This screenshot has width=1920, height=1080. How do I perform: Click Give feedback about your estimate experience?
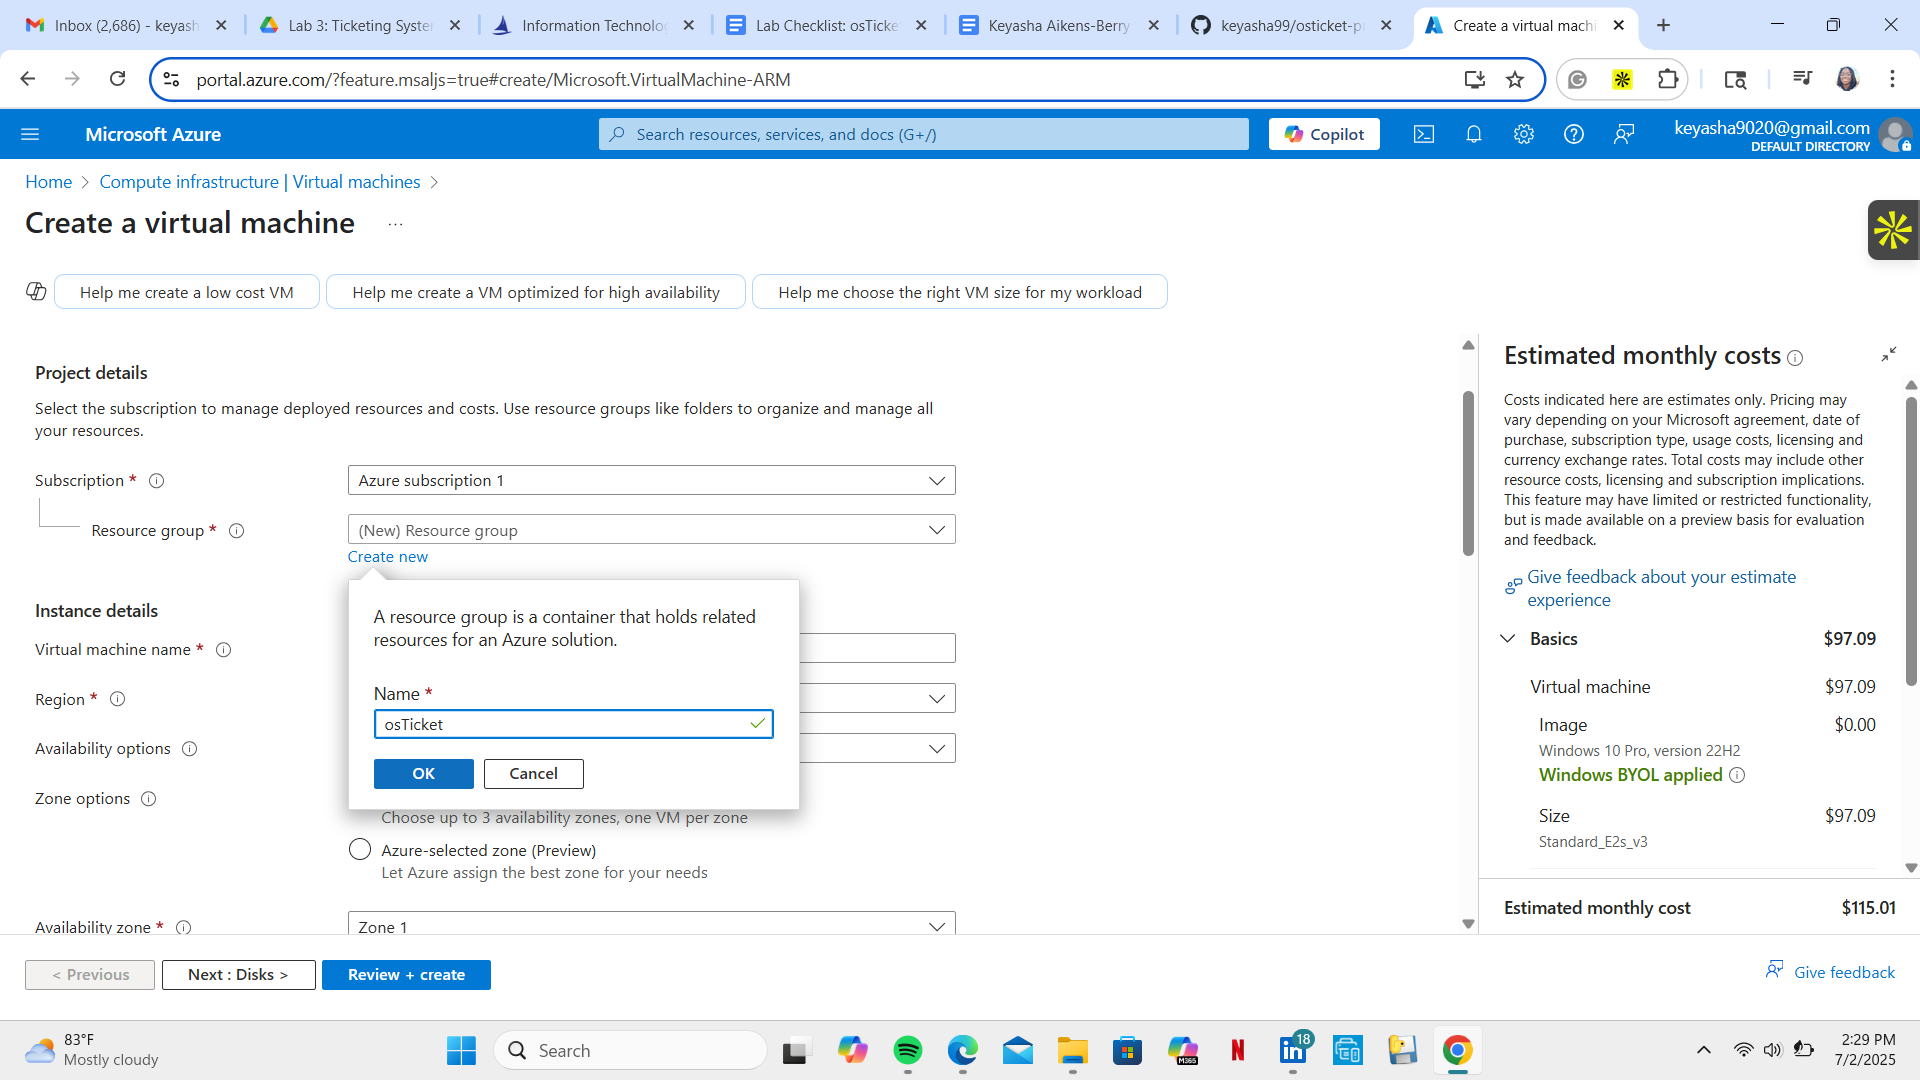[x=1661, y=589]
